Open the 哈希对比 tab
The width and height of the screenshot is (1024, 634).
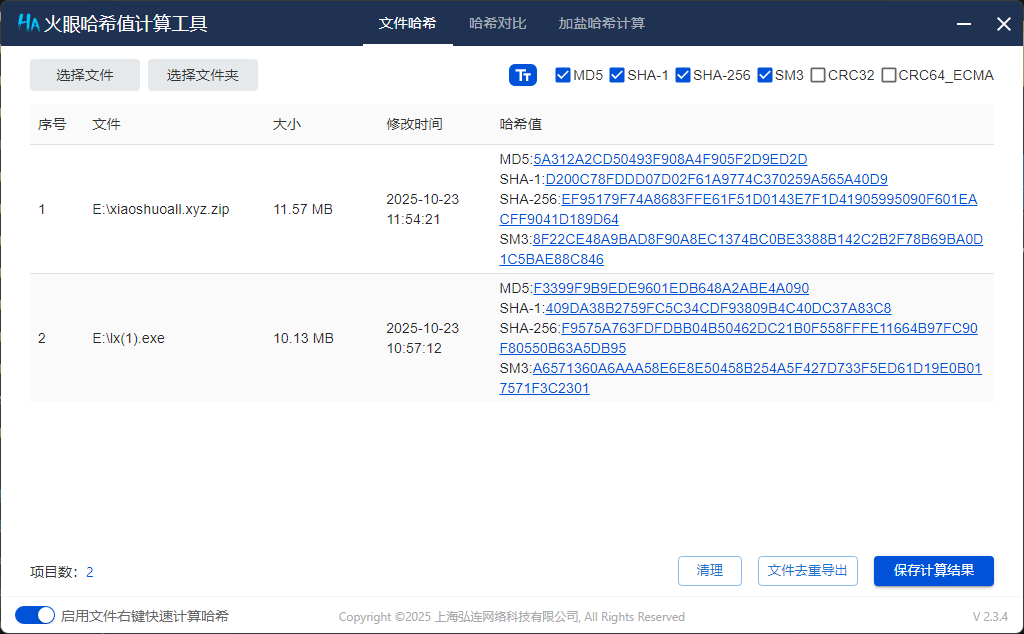[497, 25]
